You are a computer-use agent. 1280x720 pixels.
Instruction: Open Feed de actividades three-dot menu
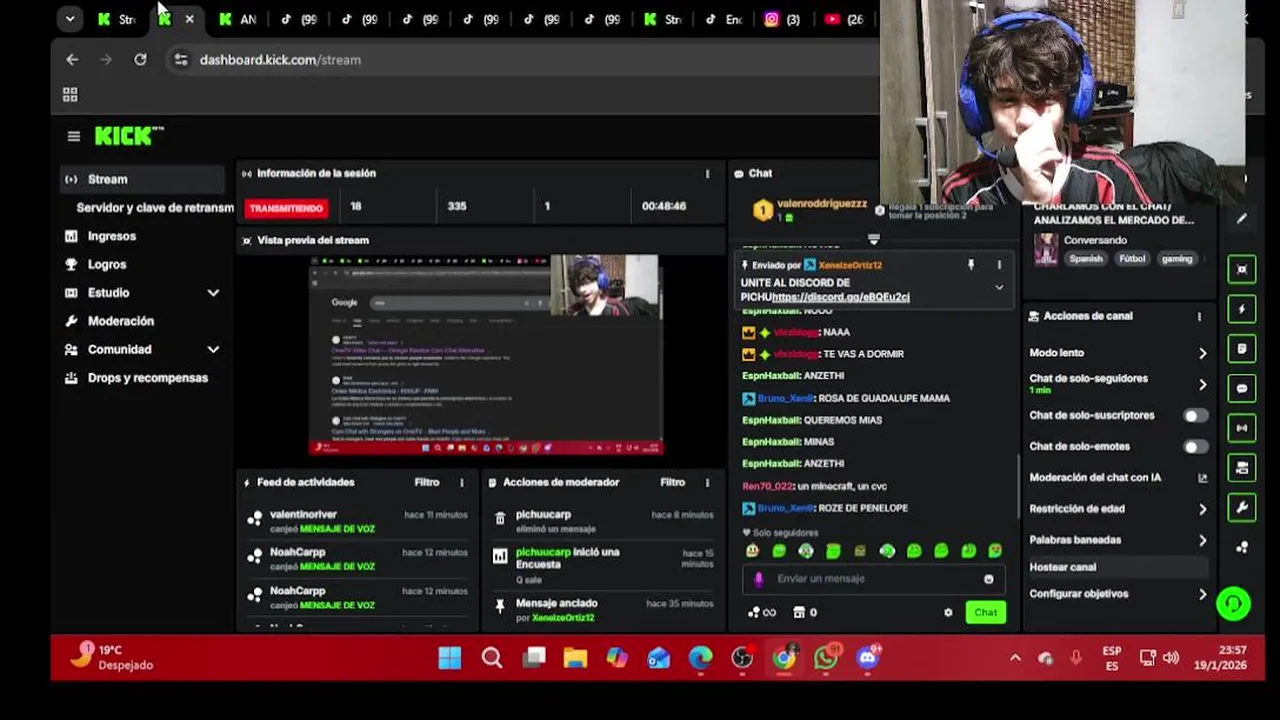[462, 483]
